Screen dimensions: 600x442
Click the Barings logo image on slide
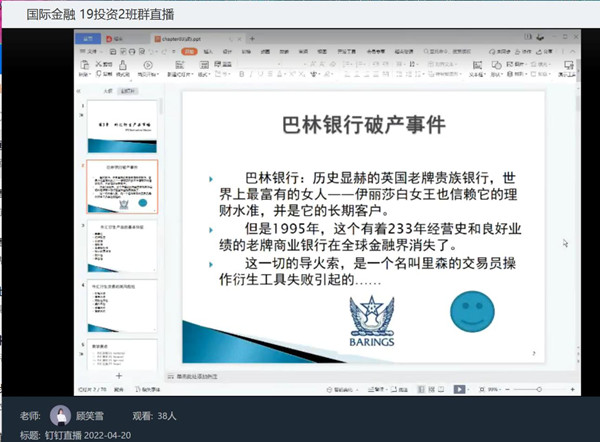[371, 322]
